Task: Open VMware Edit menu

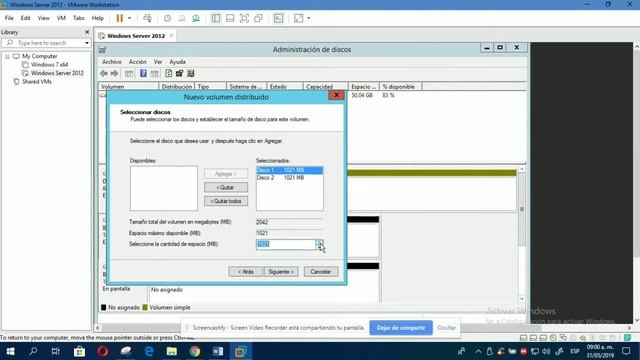Action: pos(25,18)
